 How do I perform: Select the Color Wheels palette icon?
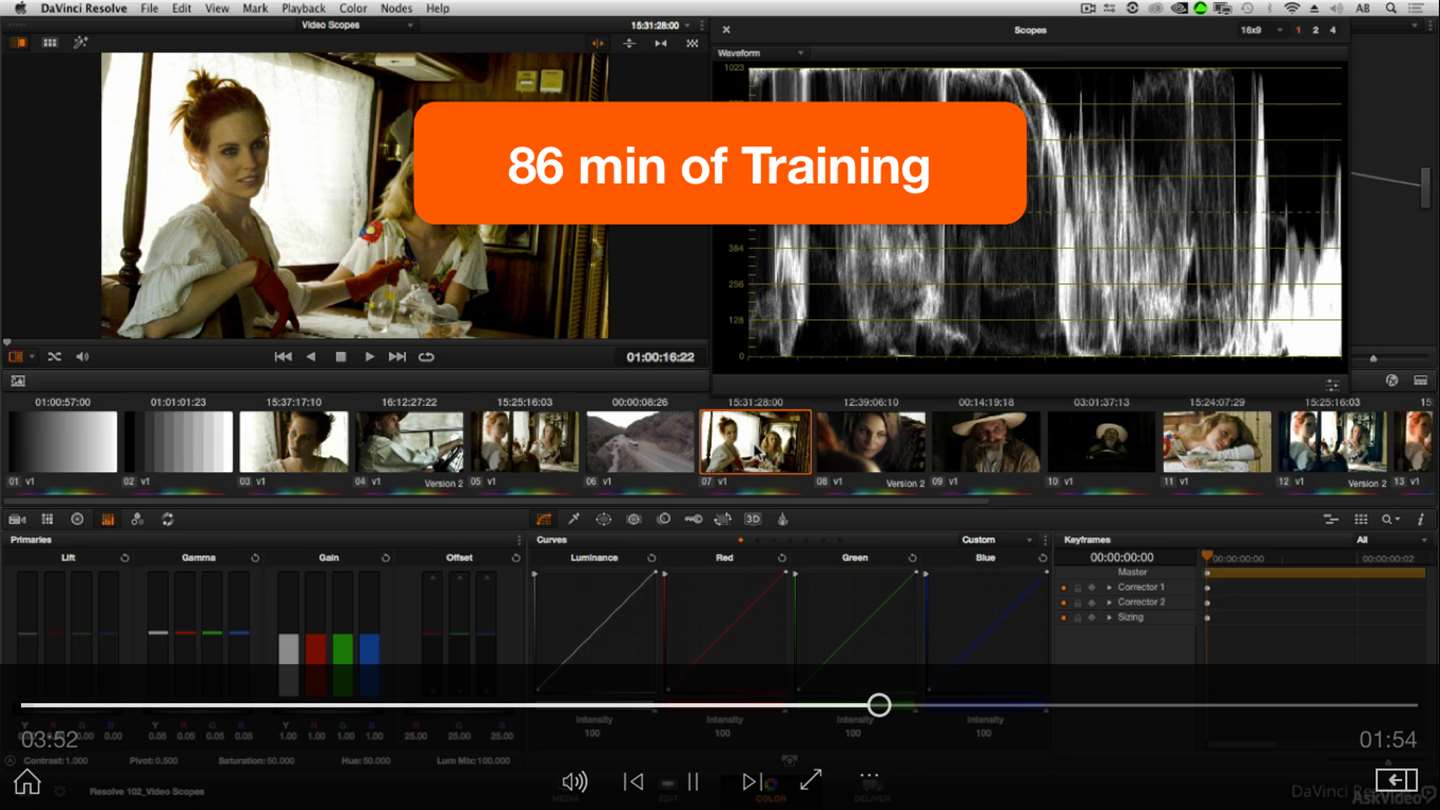pyautogui.click(x=77, y=519)
